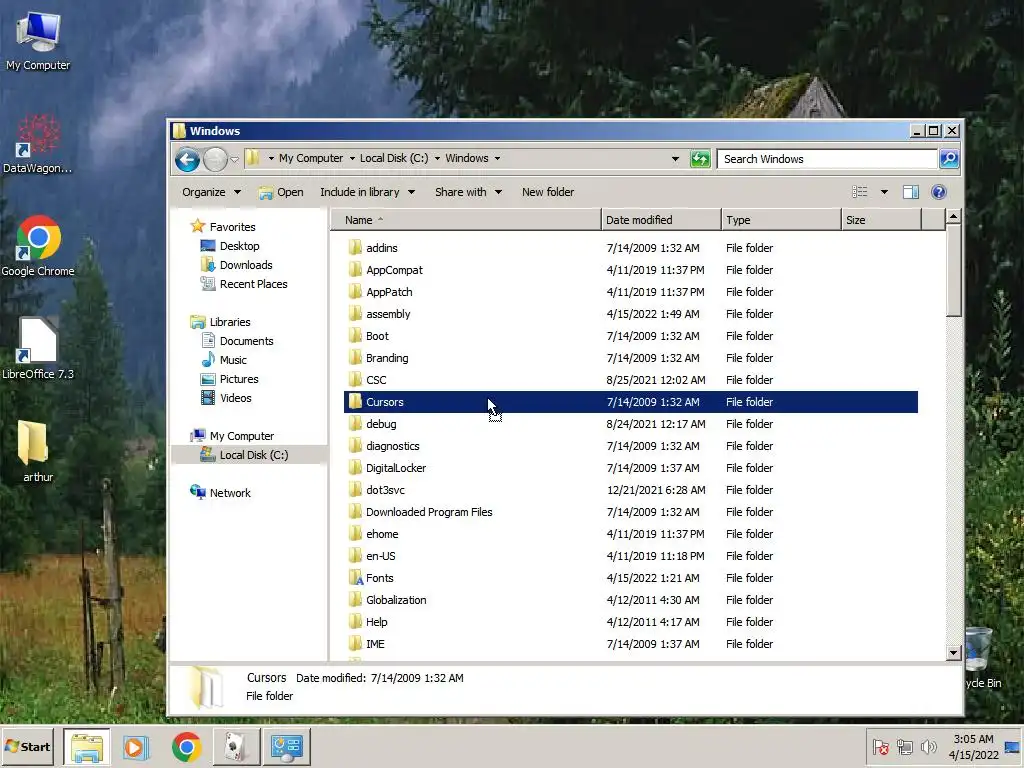
Task: Navigate to My Computer in breadcrumb
Action: (311, 158)
